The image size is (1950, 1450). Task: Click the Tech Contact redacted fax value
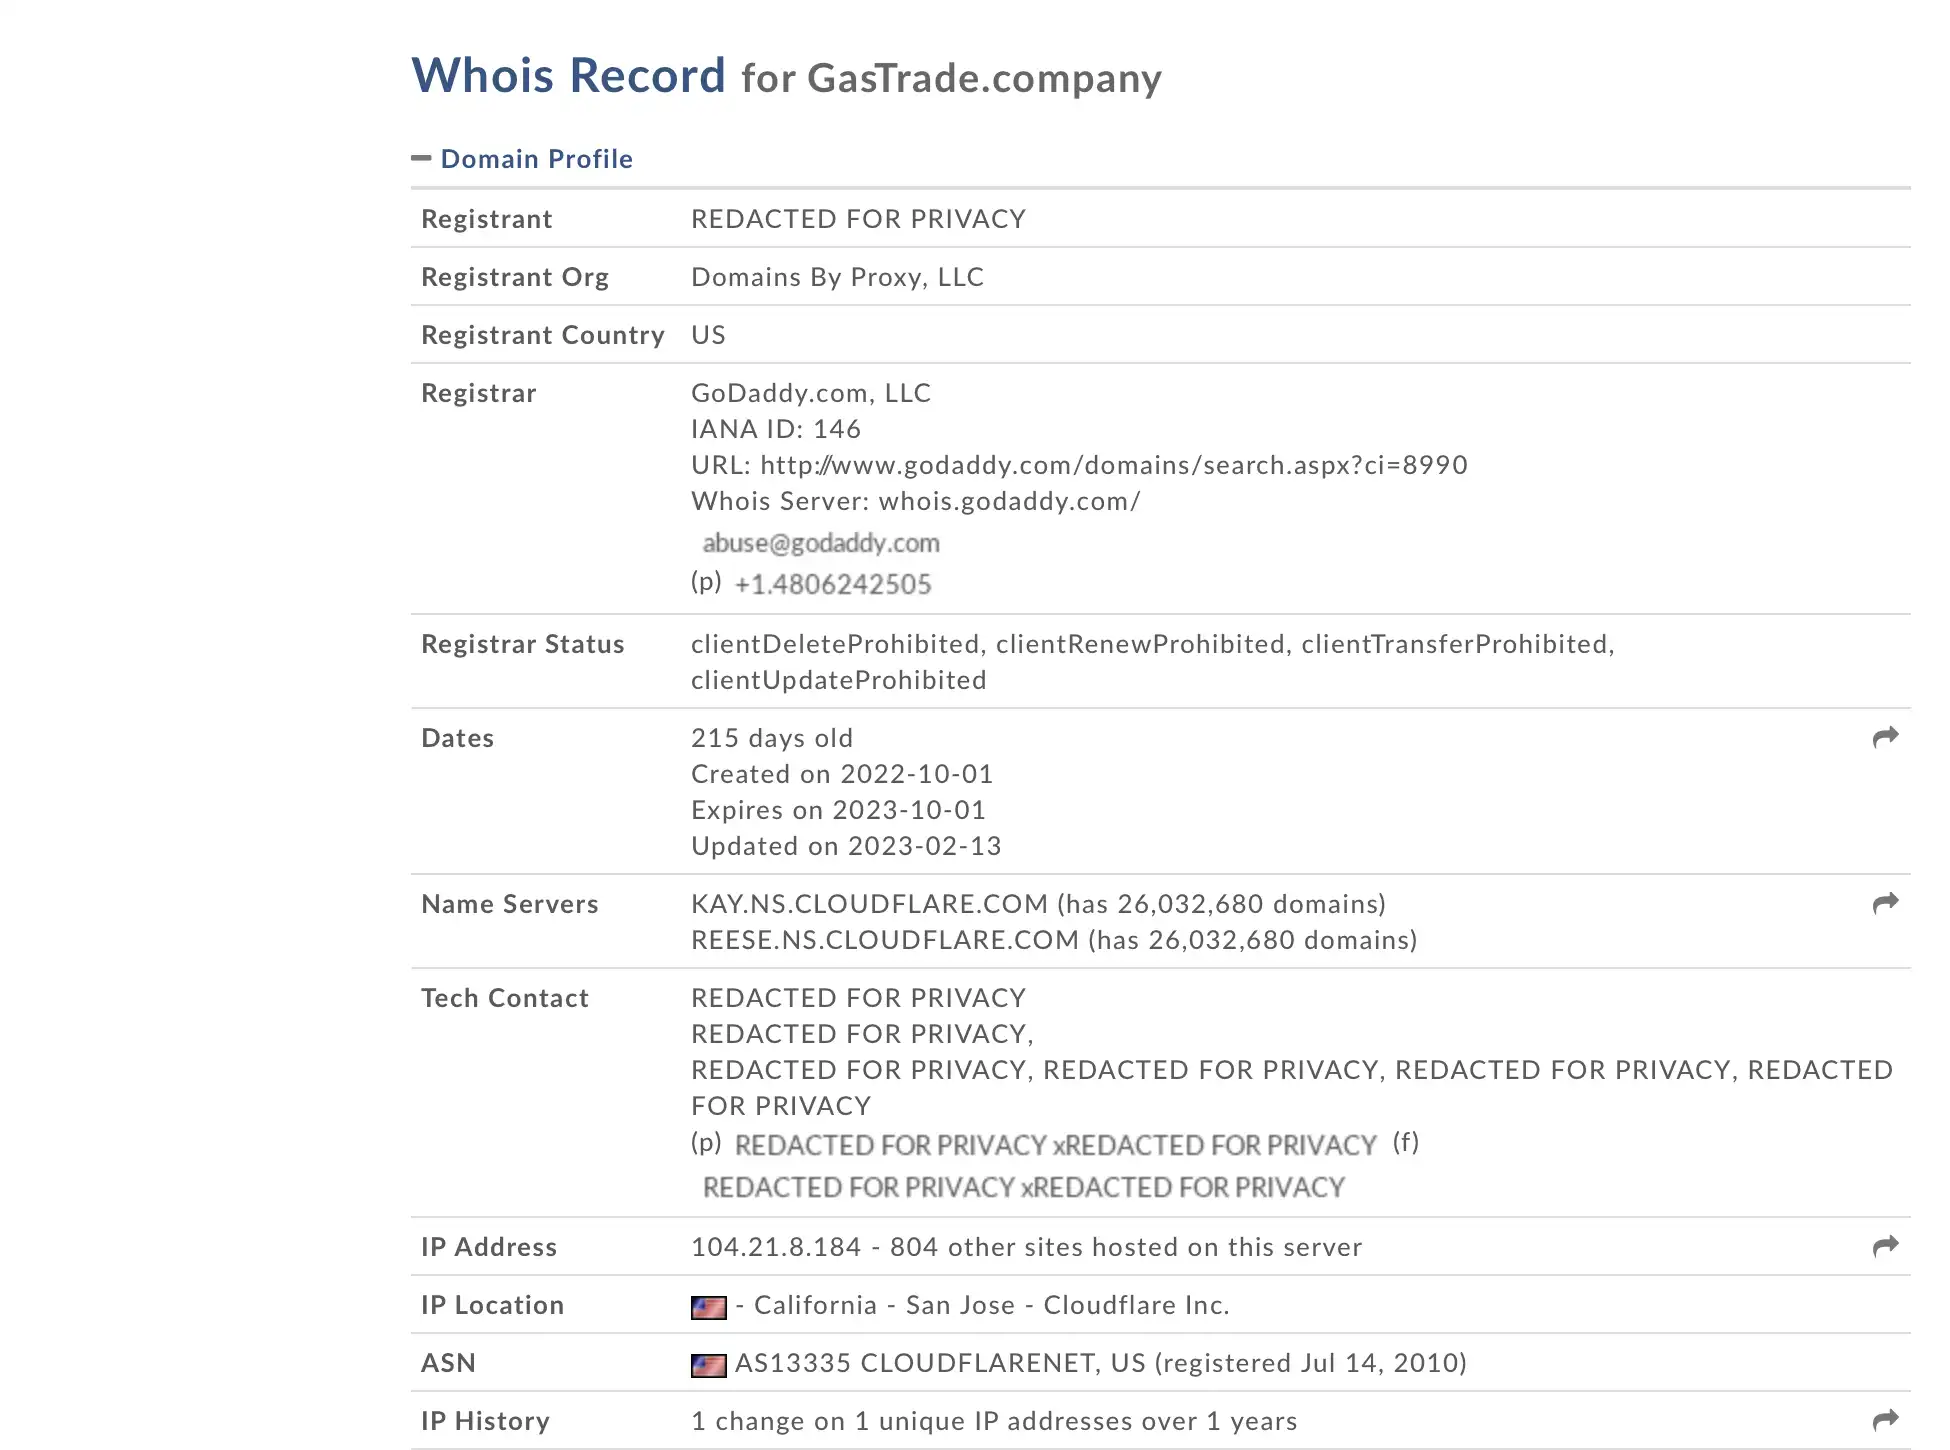[1024, 1187]
